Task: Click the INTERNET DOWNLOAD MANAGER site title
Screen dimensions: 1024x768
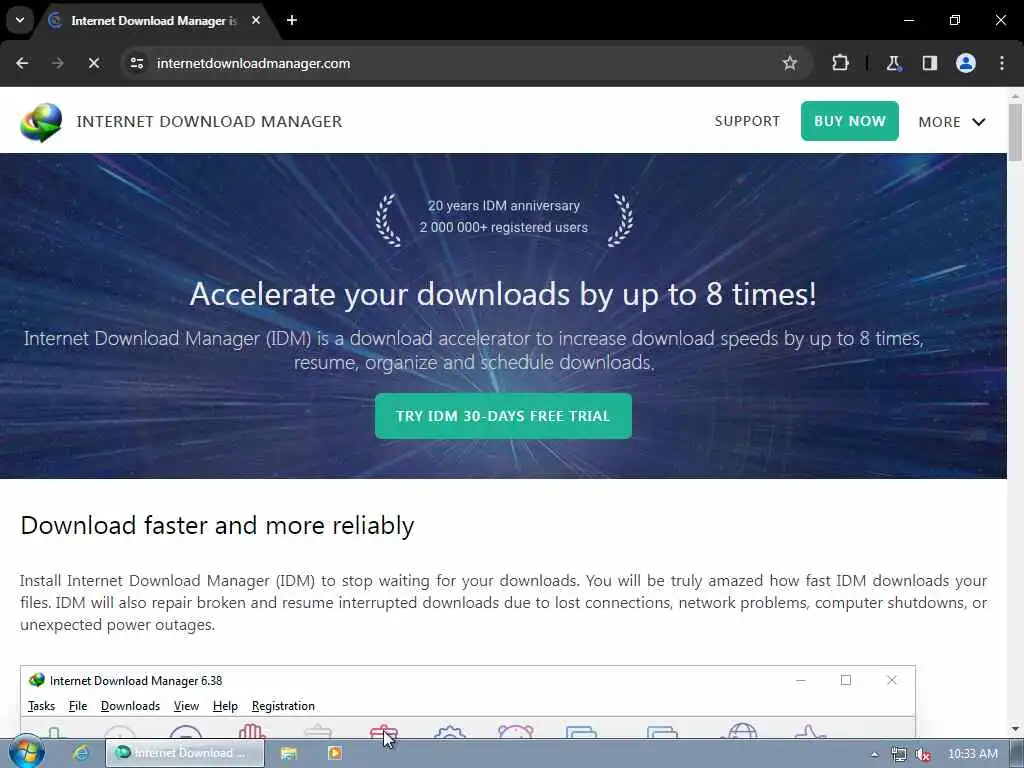Action: [x=209, y=121]
